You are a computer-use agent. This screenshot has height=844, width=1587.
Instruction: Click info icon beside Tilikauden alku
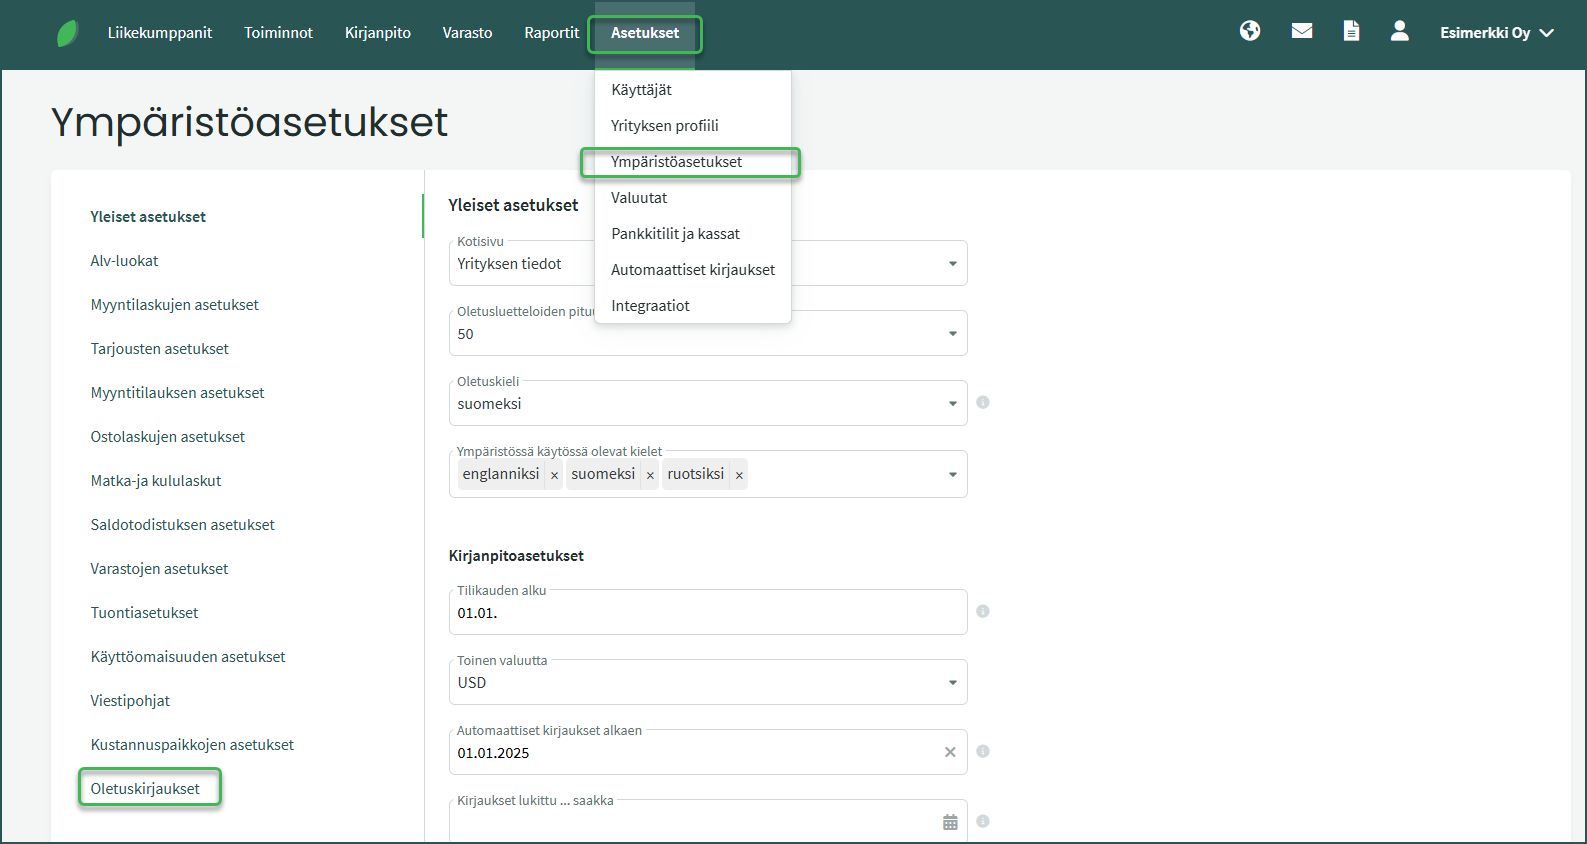[x=983, y=611]
